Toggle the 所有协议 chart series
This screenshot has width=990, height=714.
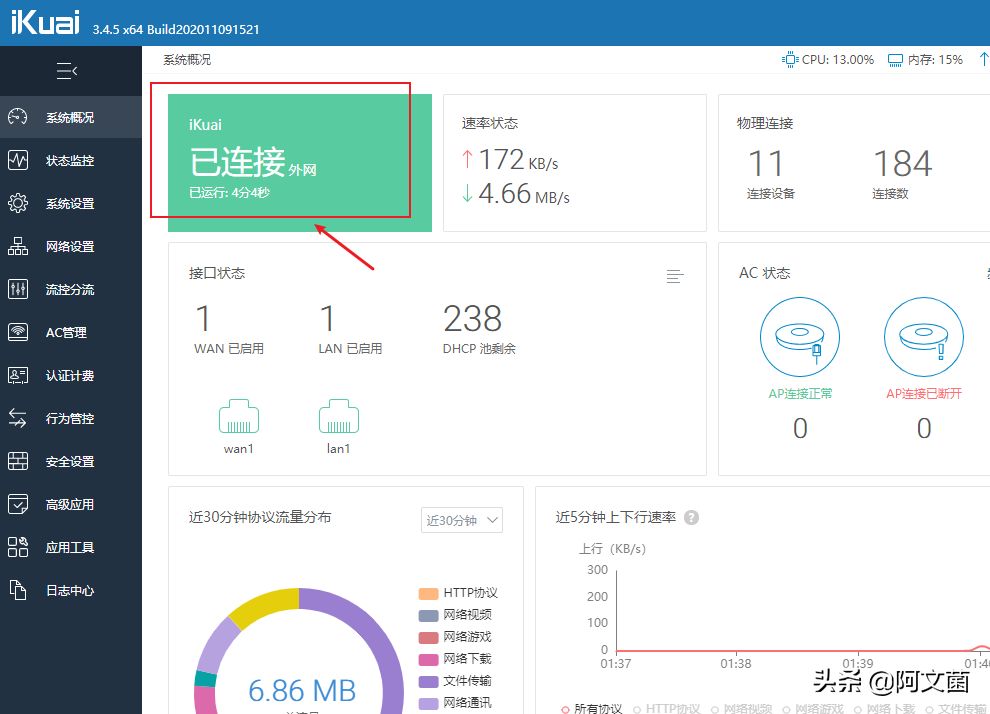tap(592, 708)
